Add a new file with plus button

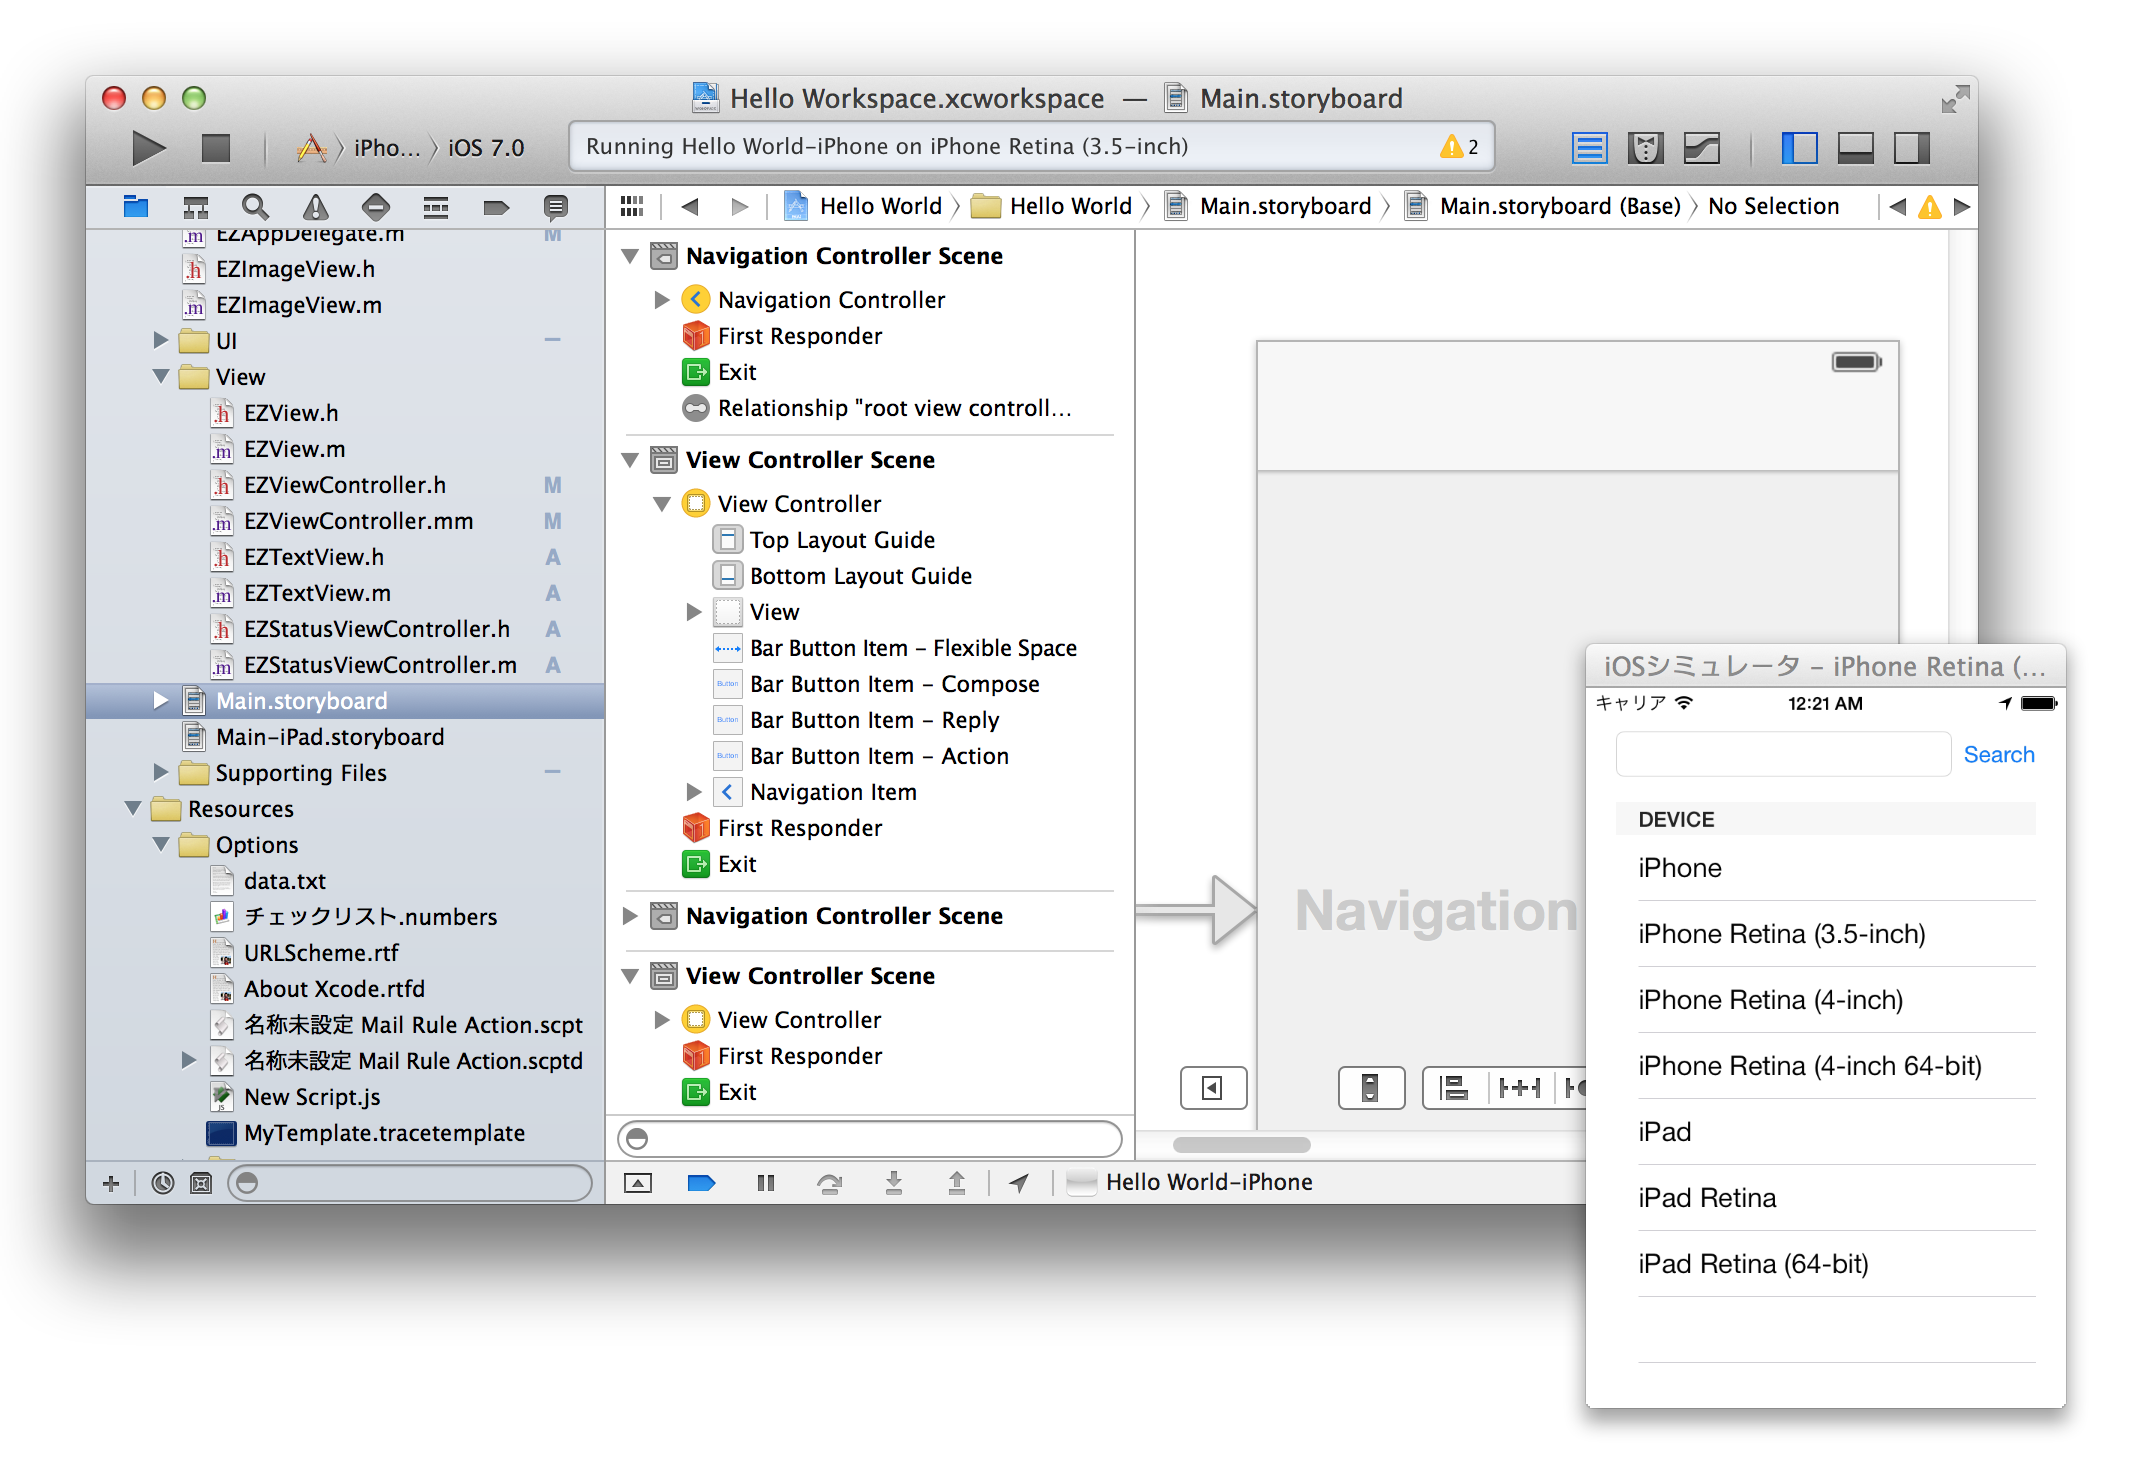point(111,1183)
